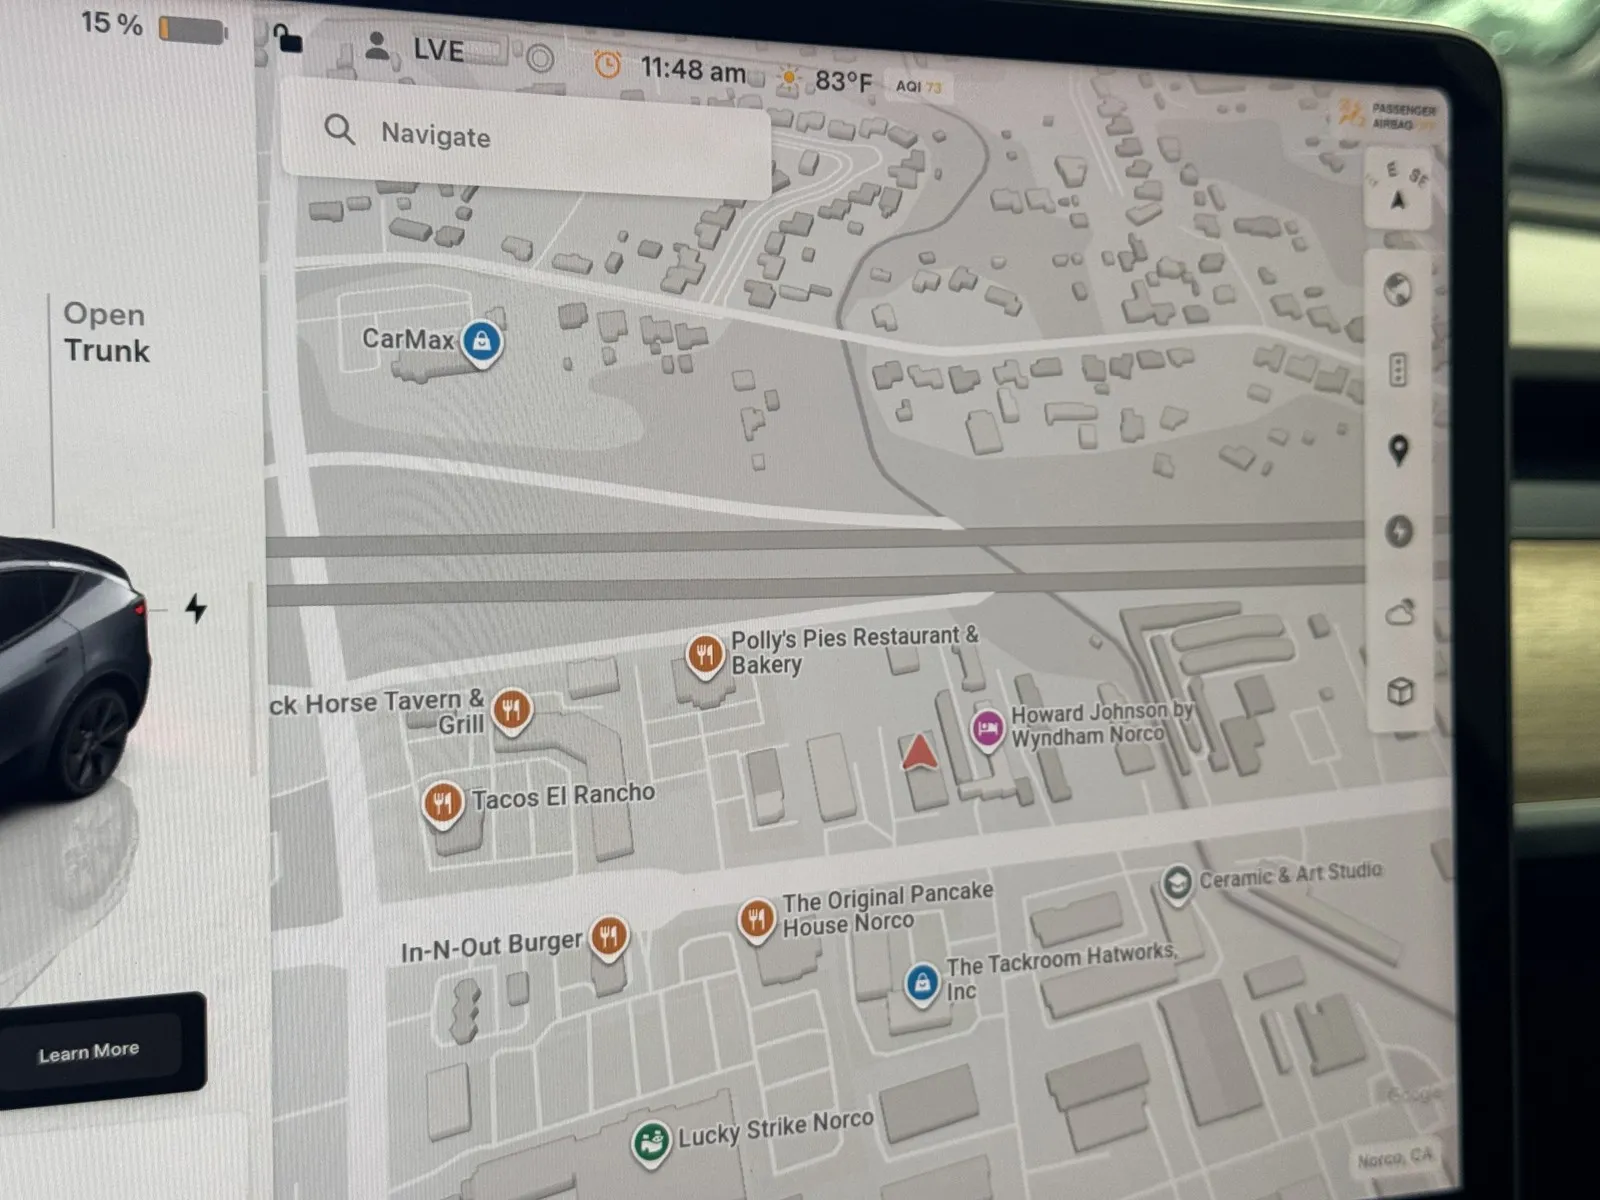Tap the AQI 73 air quality badge
The image size is (1600, 1200).
coord(919,87)
